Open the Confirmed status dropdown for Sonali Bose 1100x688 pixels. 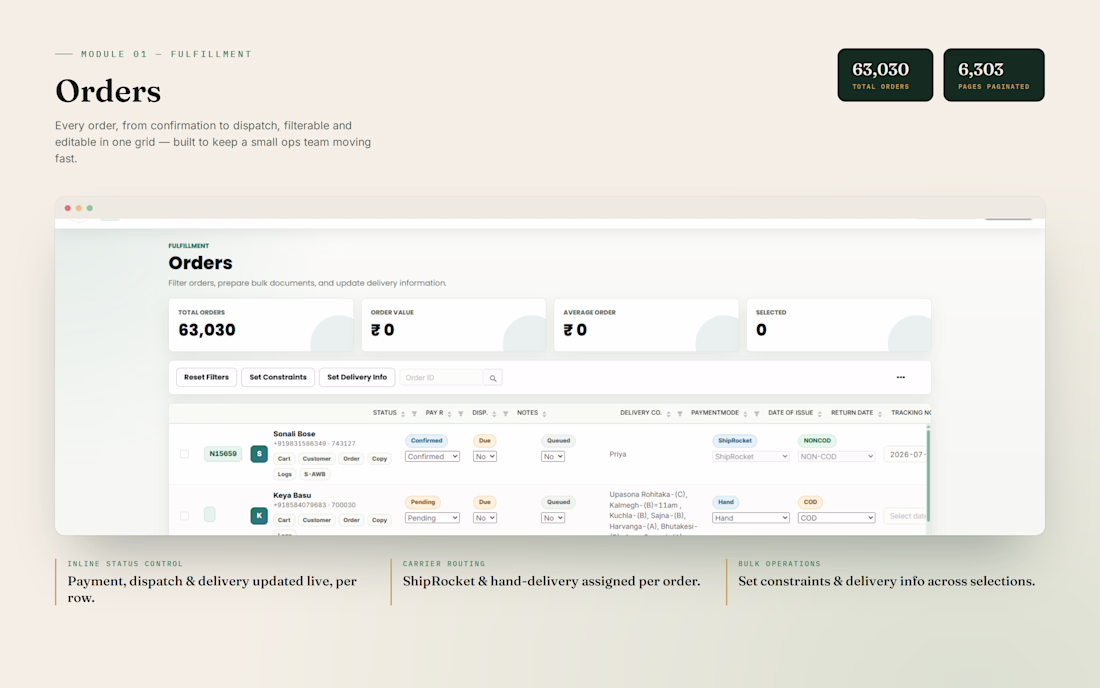click(x=432, y=457)
